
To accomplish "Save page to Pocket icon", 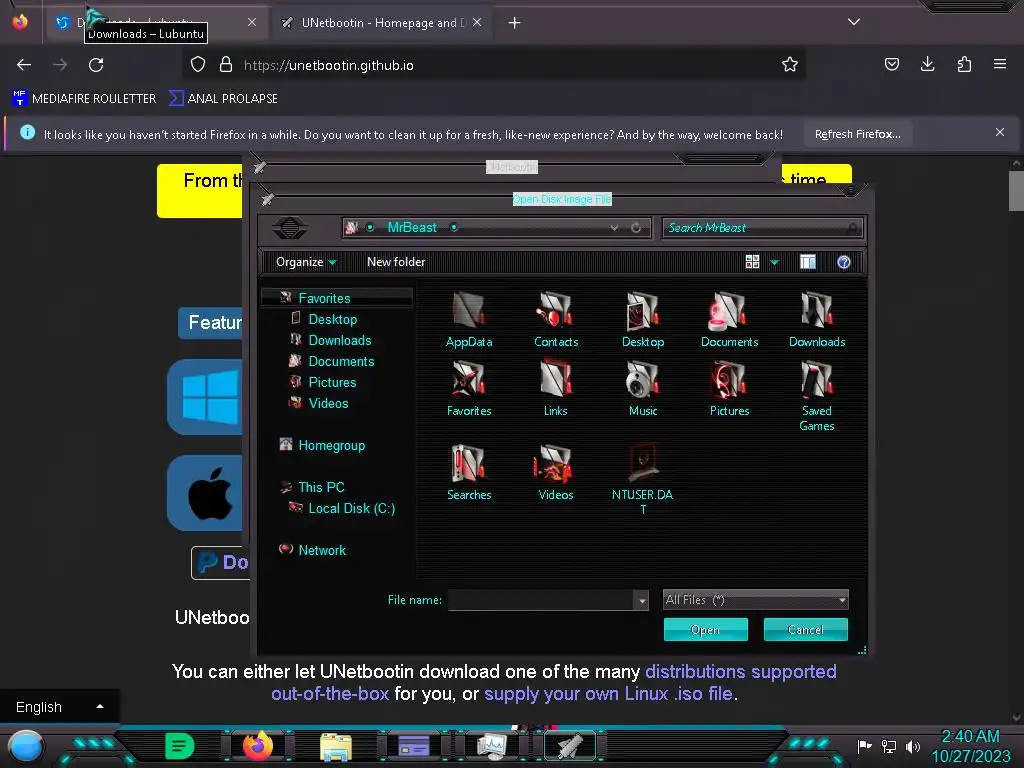I will click(x=891, y=65).
